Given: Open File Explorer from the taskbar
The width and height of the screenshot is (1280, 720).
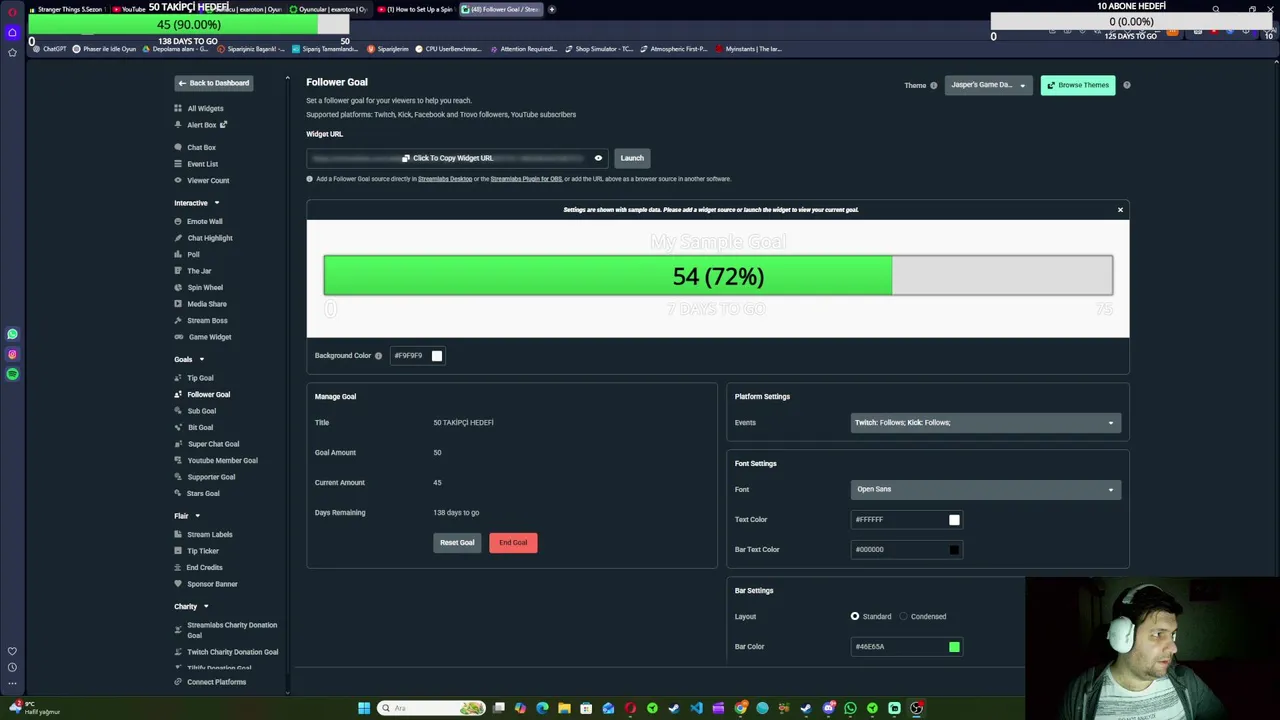Looking at the screenshot, I should [x=564, y=708].
